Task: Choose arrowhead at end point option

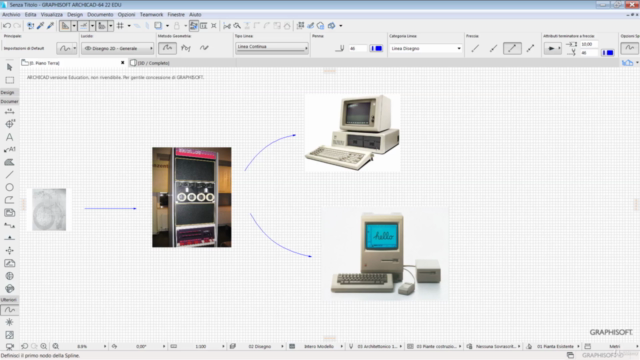Action: [512, 48]
